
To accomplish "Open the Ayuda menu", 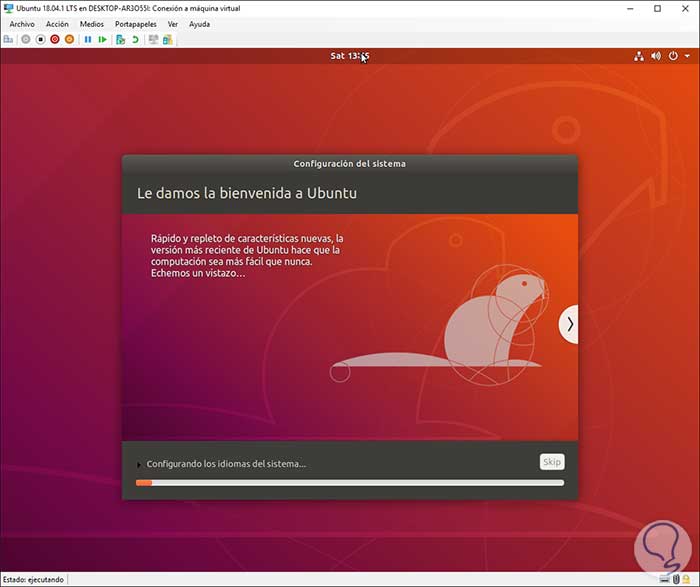I will click(x=199, y=24).
